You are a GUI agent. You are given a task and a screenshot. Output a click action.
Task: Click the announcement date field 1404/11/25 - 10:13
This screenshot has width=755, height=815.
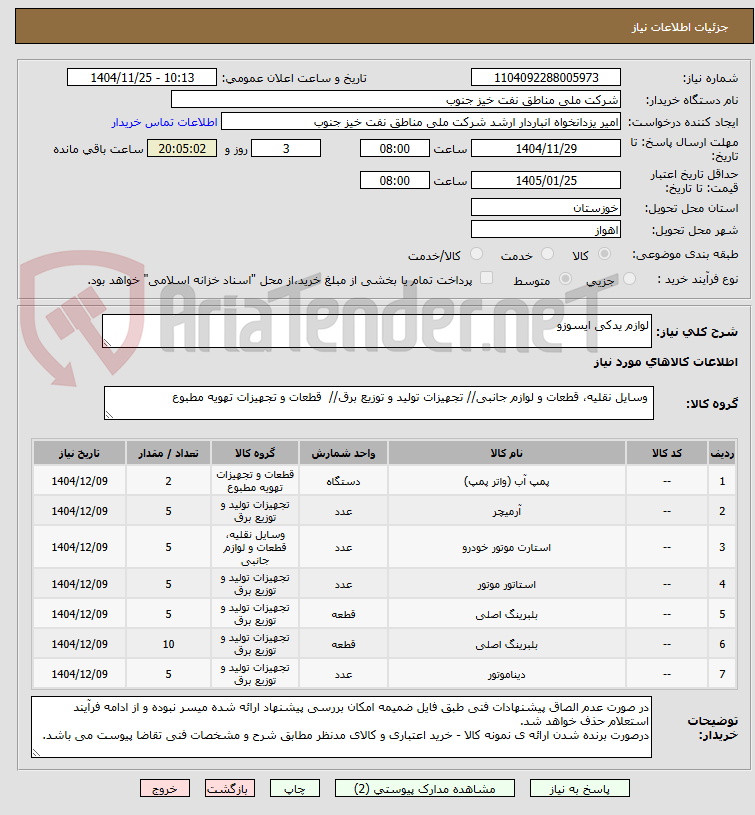tap(142, 77)
